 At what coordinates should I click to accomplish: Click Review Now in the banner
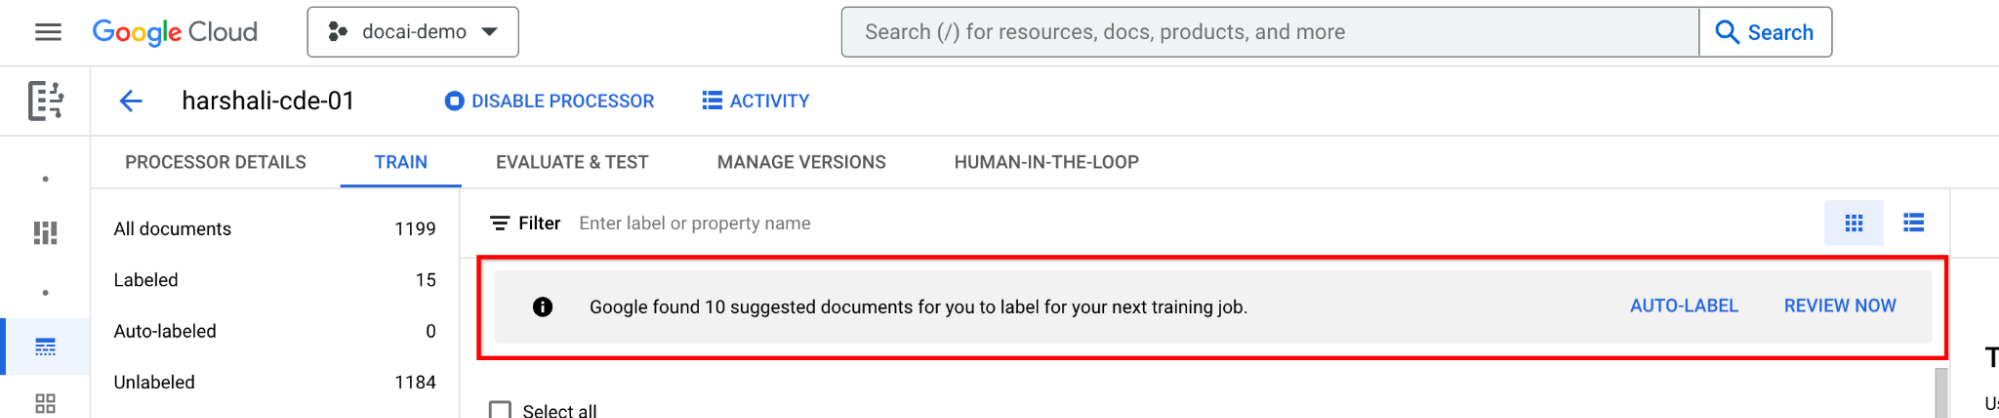1840,306
